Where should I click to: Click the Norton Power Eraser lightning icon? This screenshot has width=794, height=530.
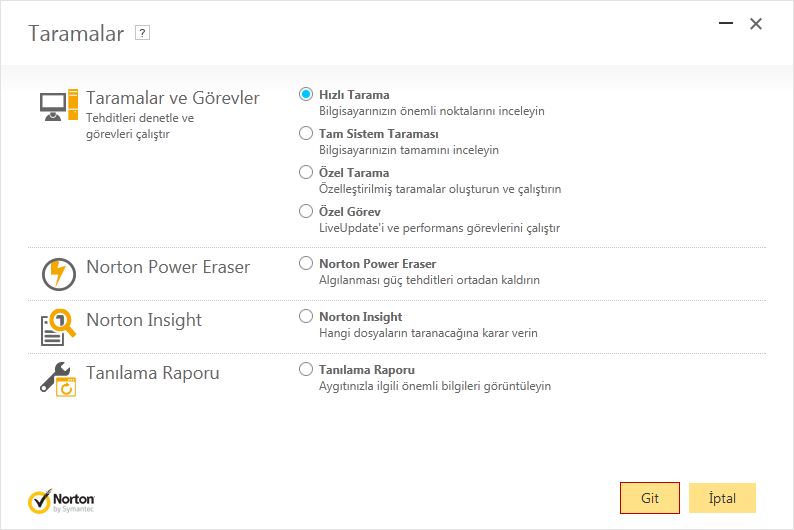pyautogui.click(x=59, y=274)
